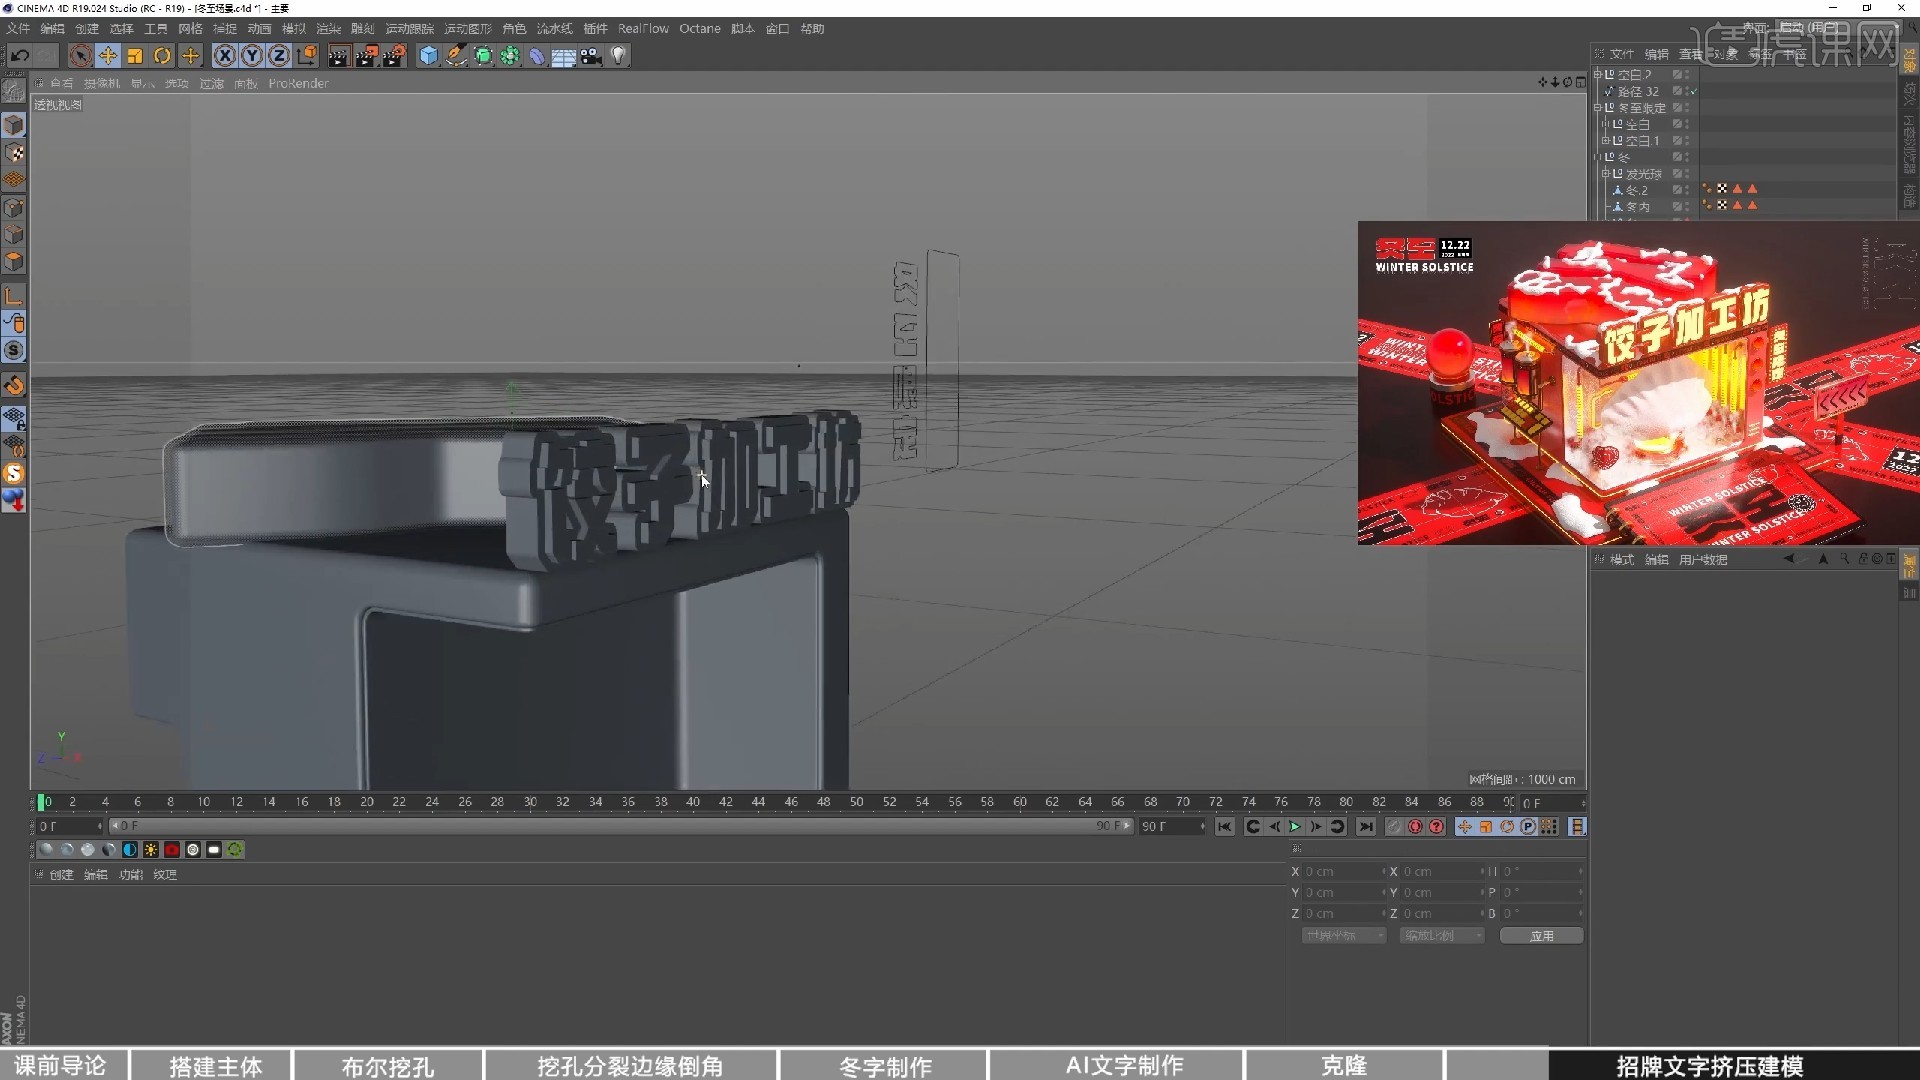
Task: Open the world coordinates dropdown below position fields
Action: pyautogui.click(x=1344, y=936)
